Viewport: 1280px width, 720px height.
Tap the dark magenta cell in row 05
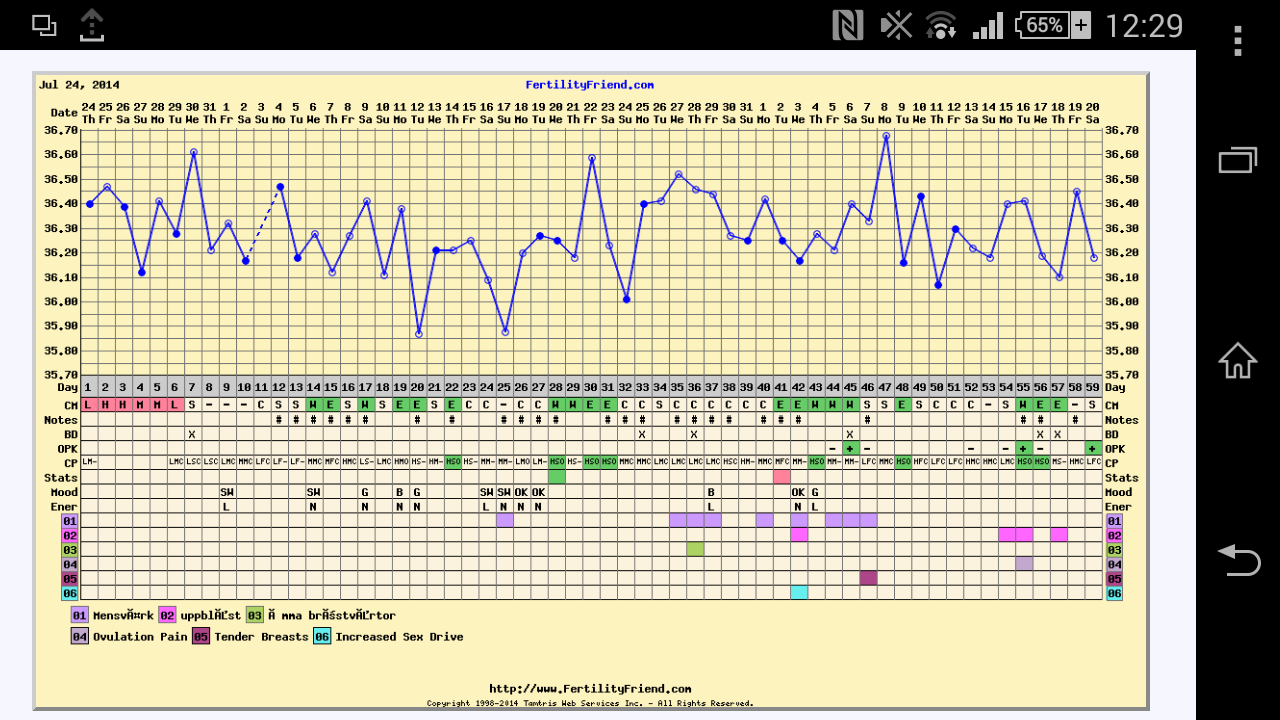(x=868, y=578)
